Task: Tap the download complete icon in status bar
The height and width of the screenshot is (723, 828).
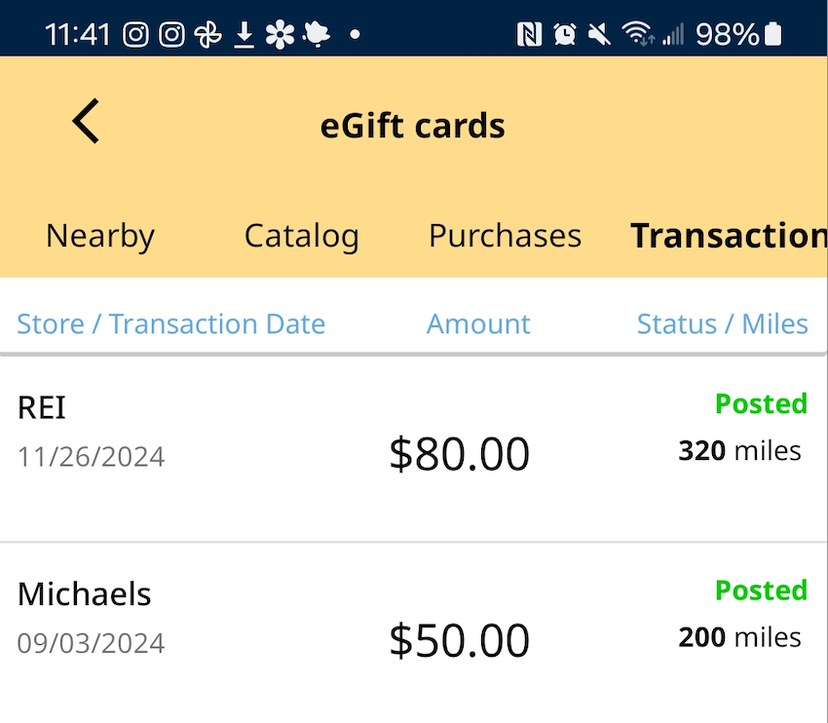Action: point(243,33)
